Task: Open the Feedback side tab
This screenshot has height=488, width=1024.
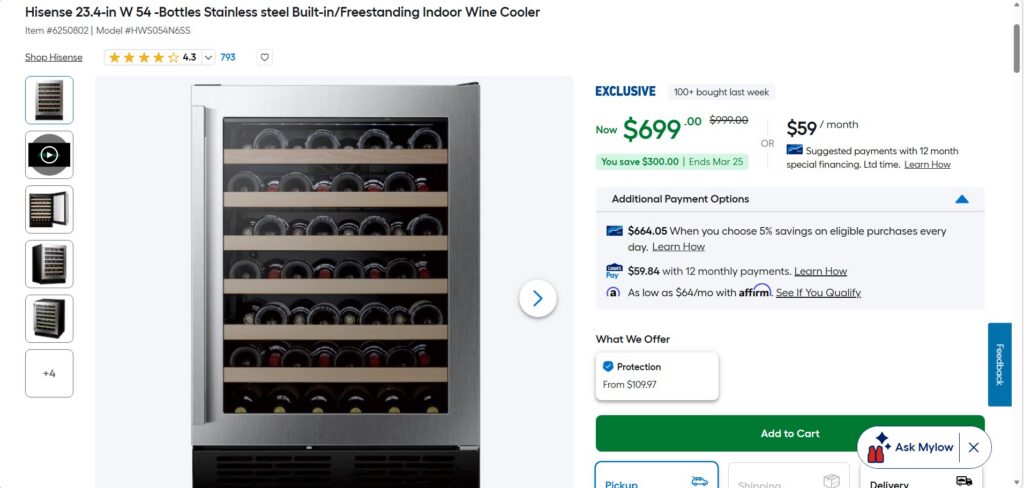Action: [999, 363]
